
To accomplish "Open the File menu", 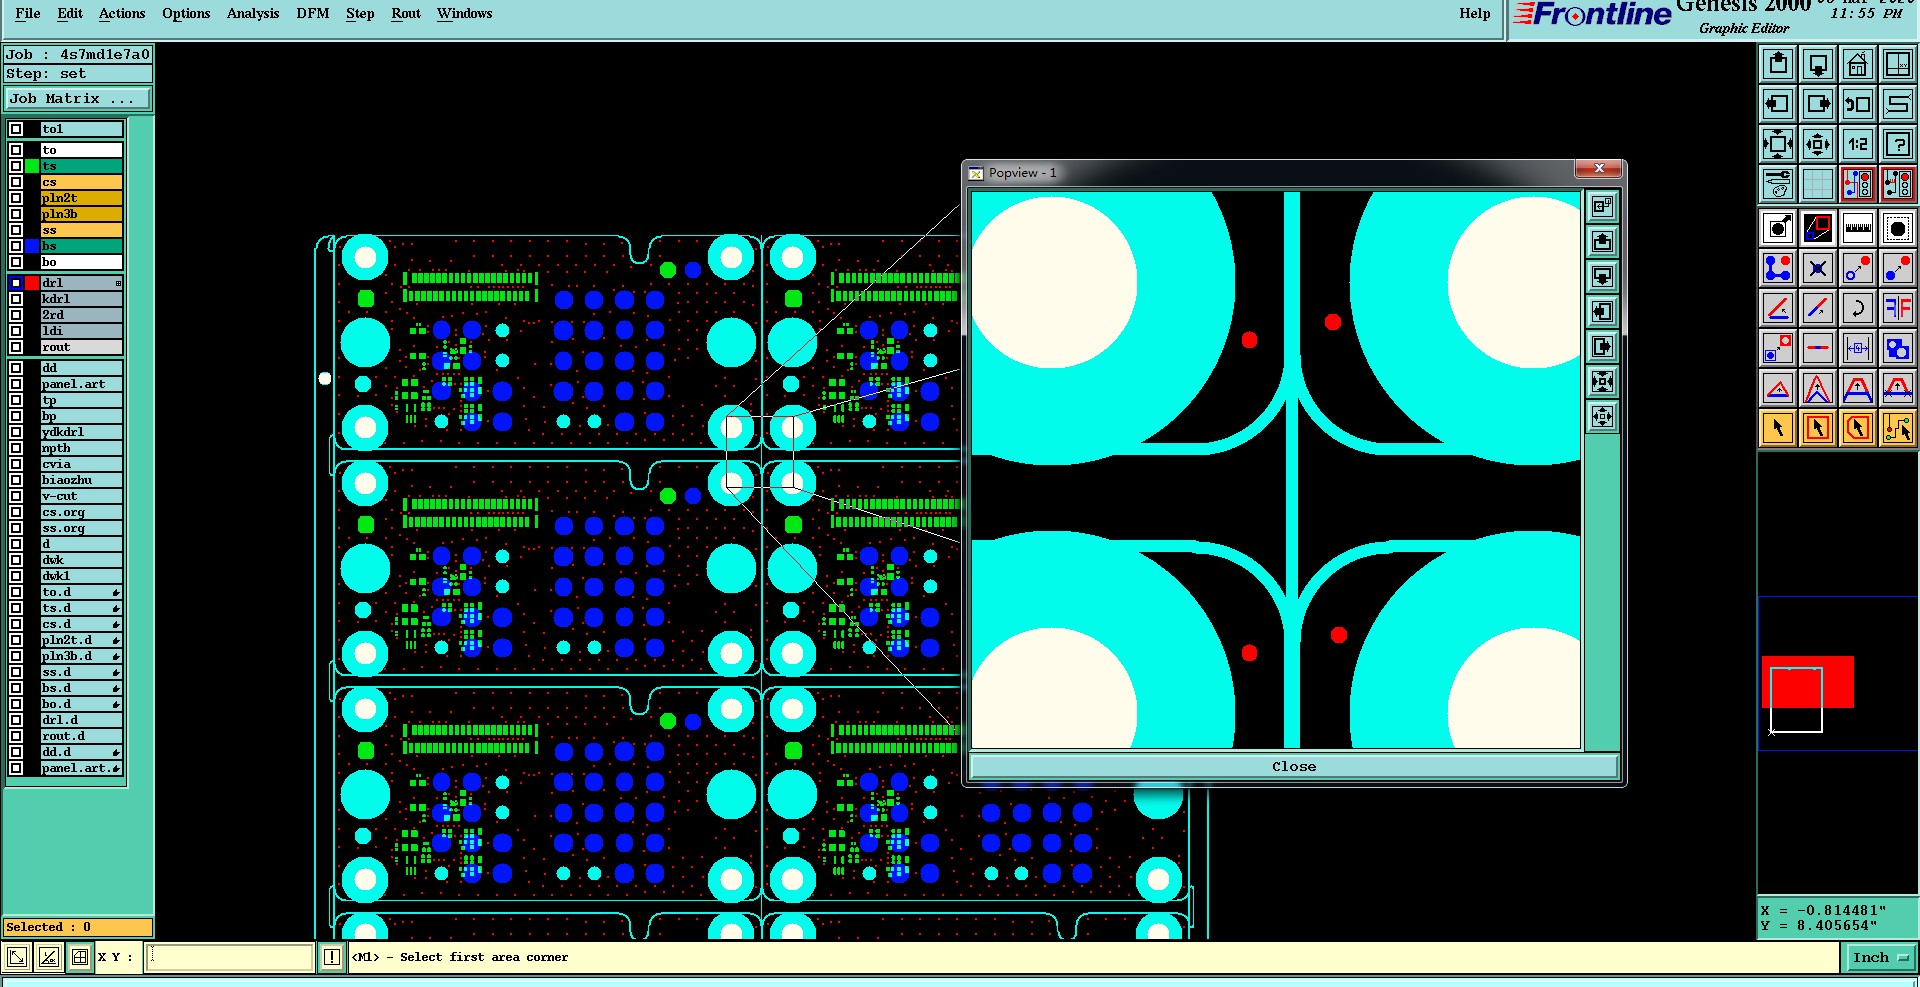I will click(28, 13).
